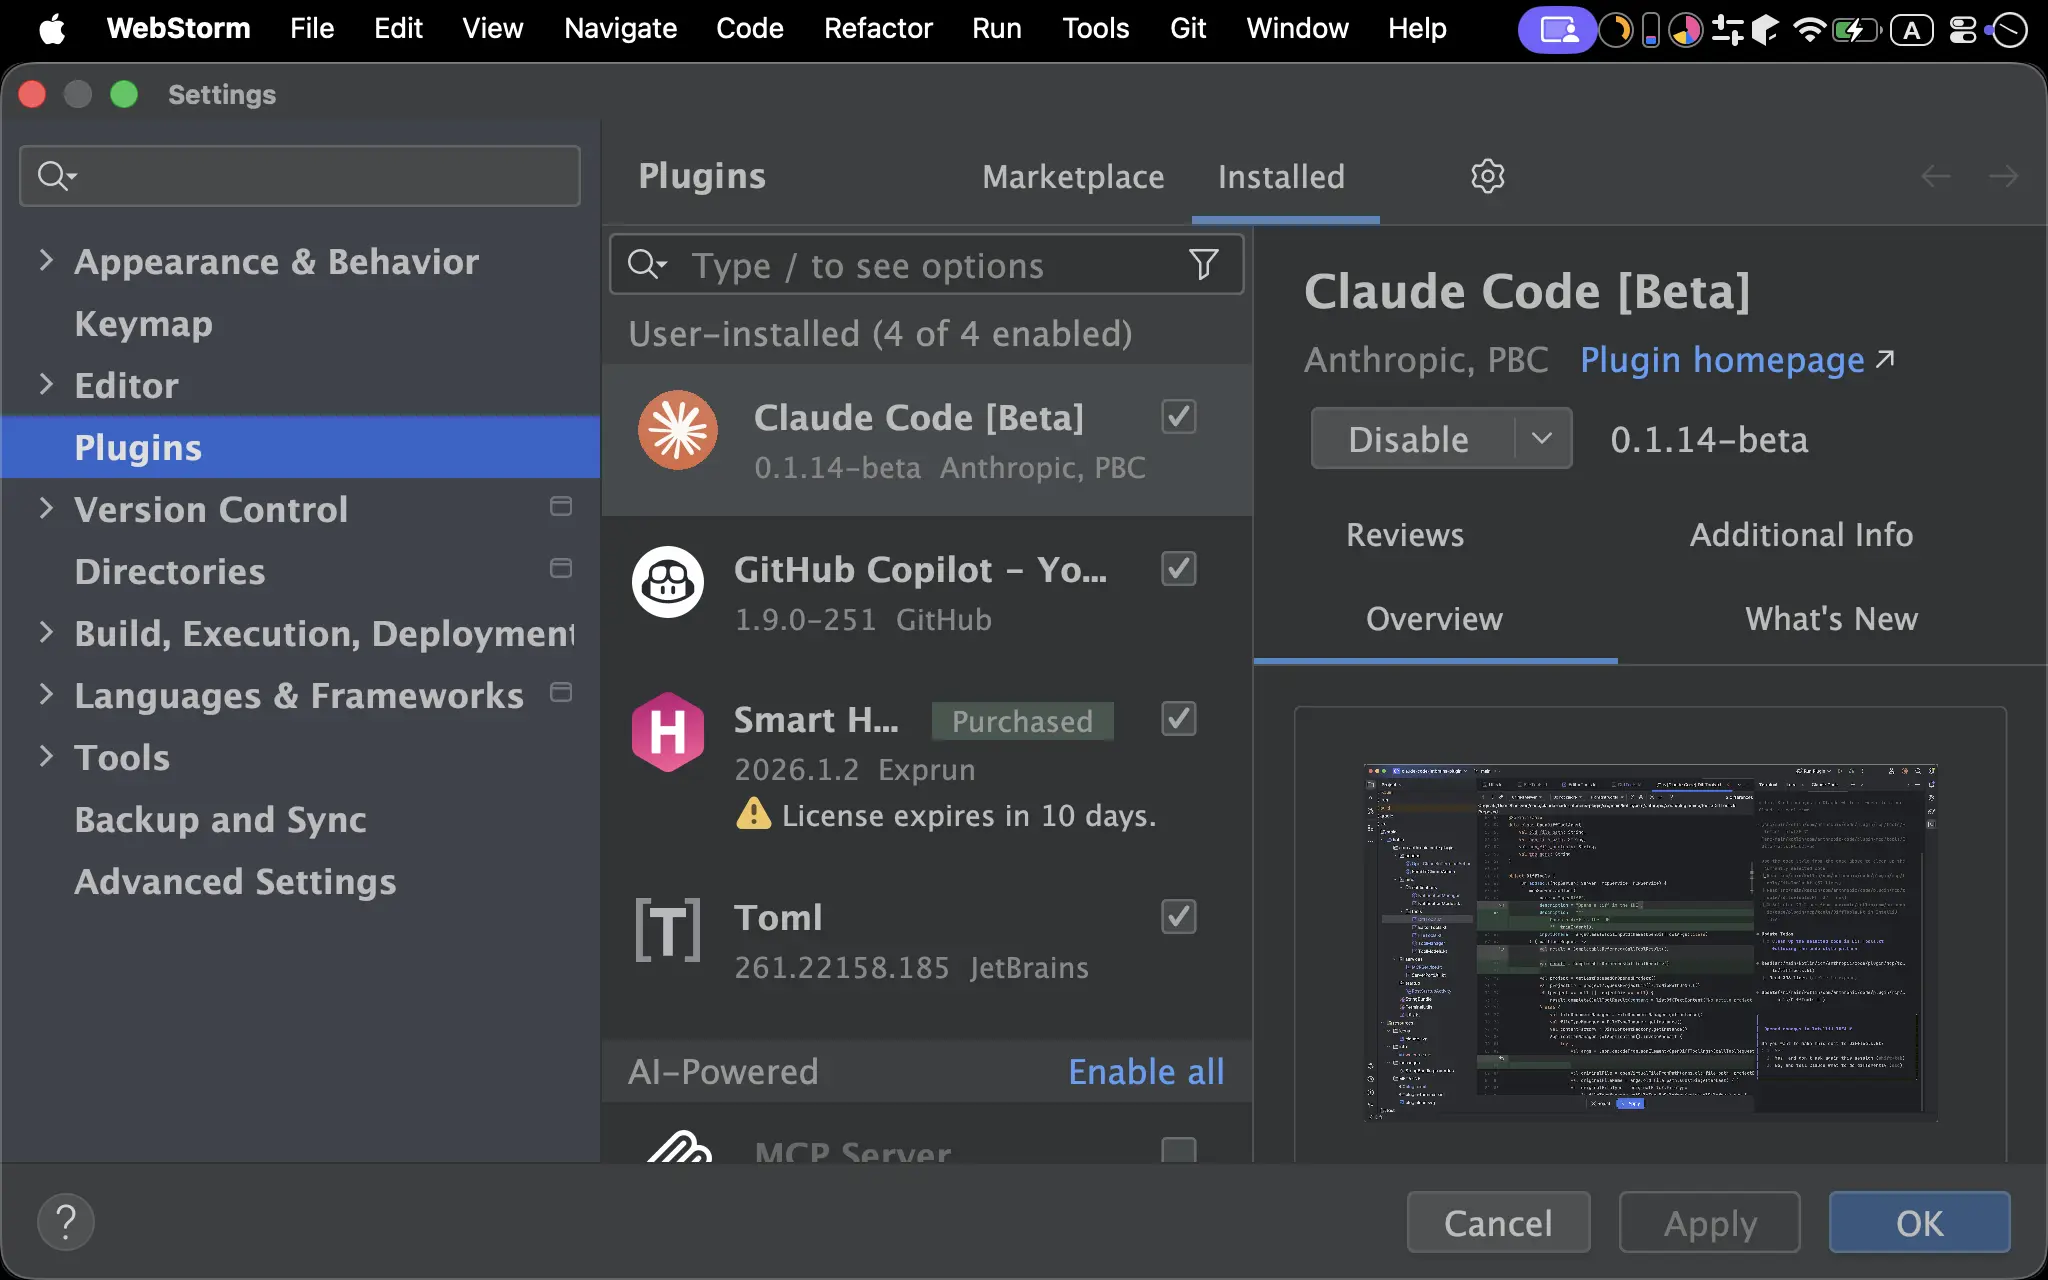
Task: Toggle the Smart H plugin checkbox
Action: click(x=1179, y=719)
